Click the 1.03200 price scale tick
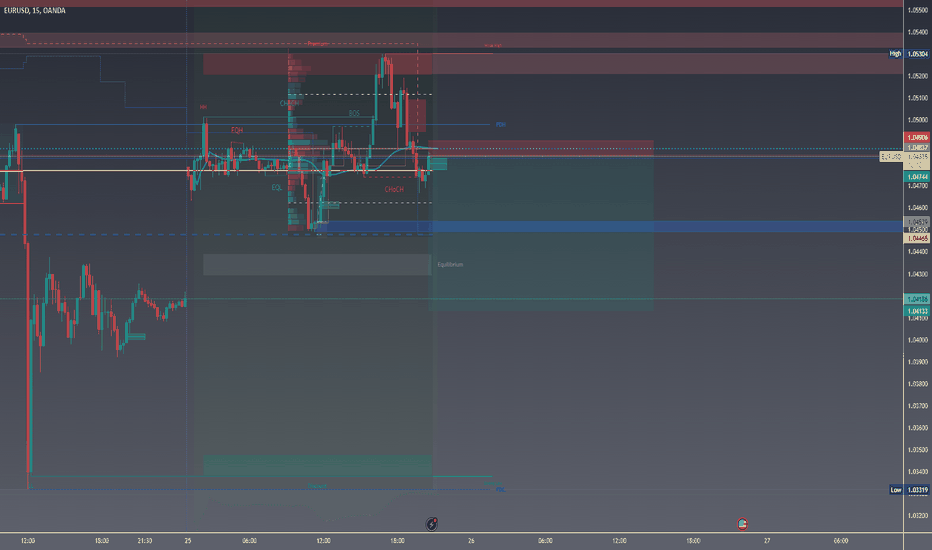 point(918,516)
